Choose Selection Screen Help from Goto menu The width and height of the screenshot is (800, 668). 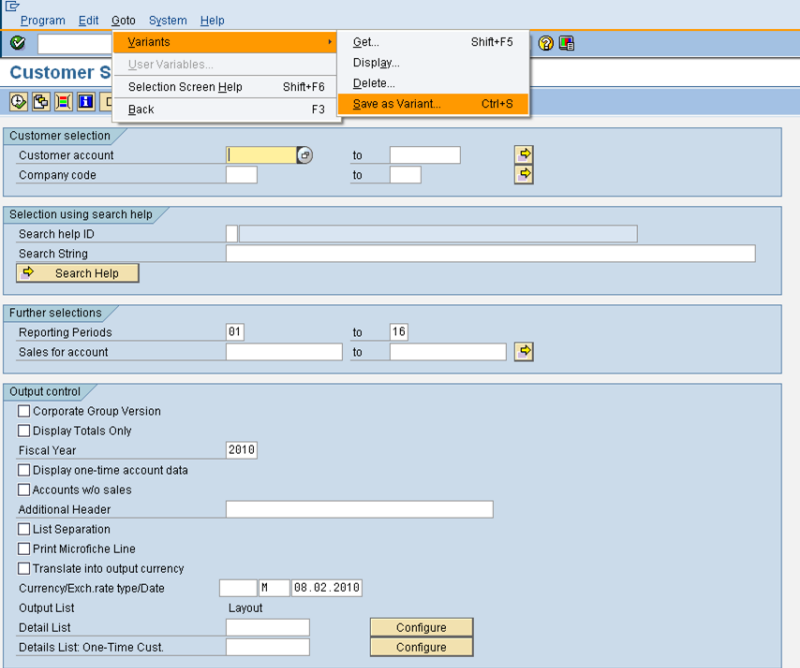coord(185,87)
